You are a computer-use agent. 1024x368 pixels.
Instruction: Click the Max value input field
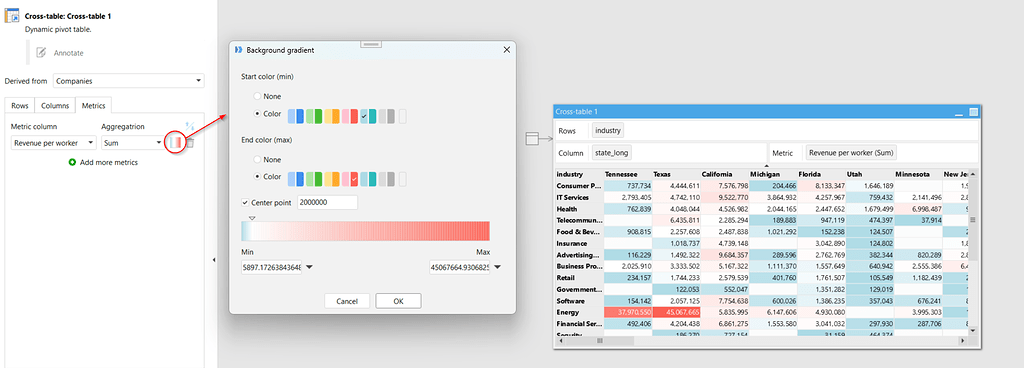click(x=459, y=267)
